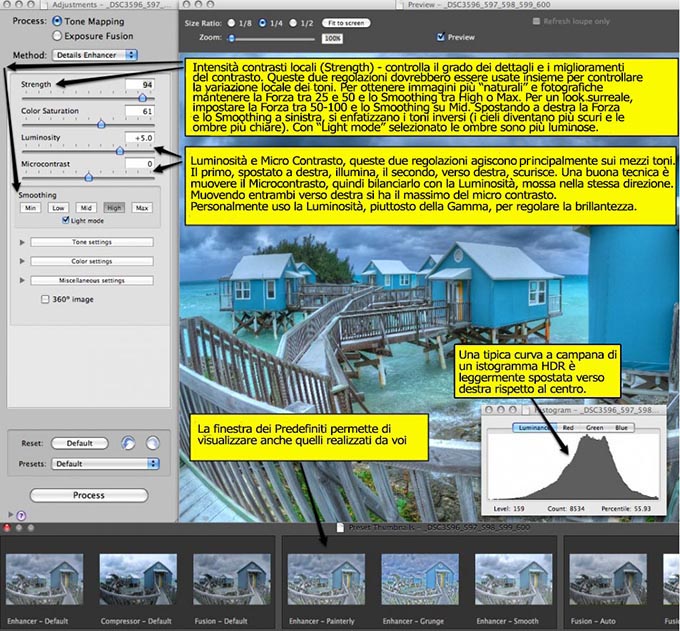Toggle the Light mode checkbox

[65, 220]
